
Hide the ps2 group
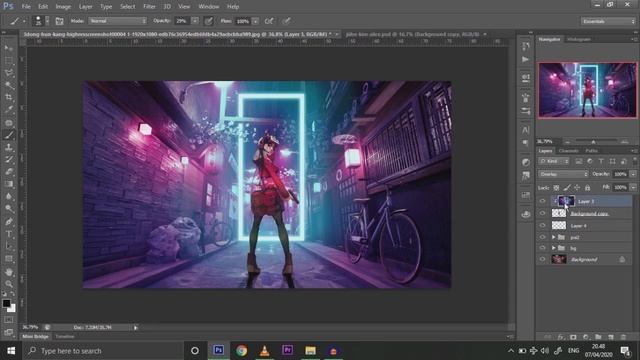click(x=542, y=237)
